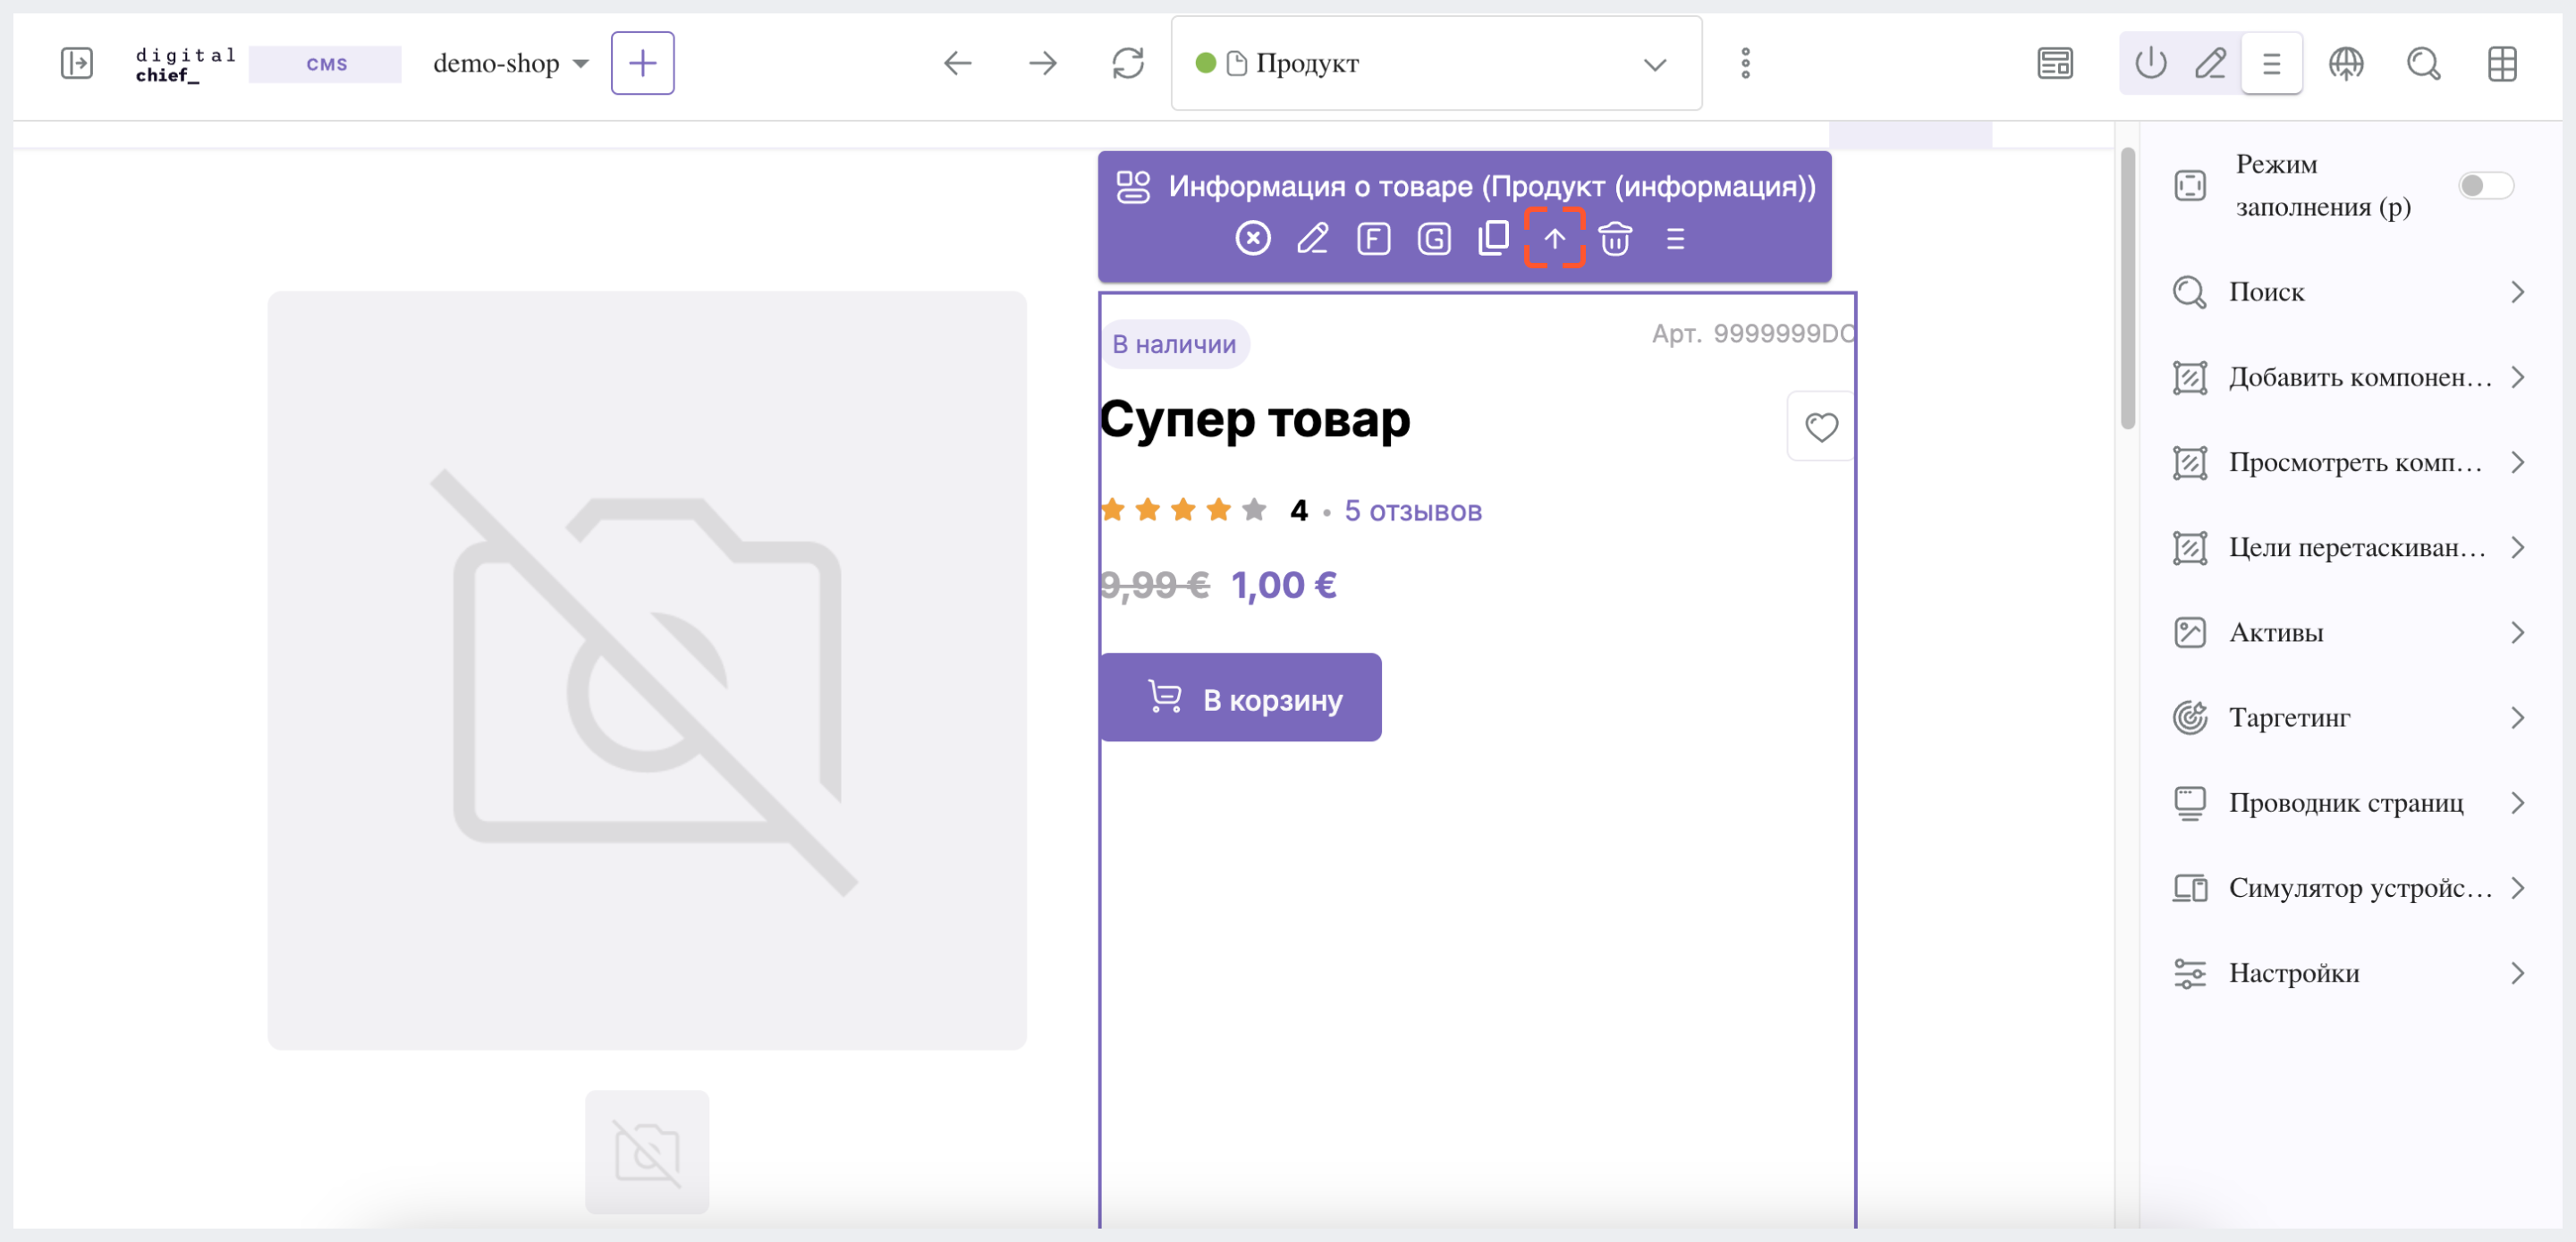Add product to favorites heart button
2576x1242 pixels.
(1819, 426)
